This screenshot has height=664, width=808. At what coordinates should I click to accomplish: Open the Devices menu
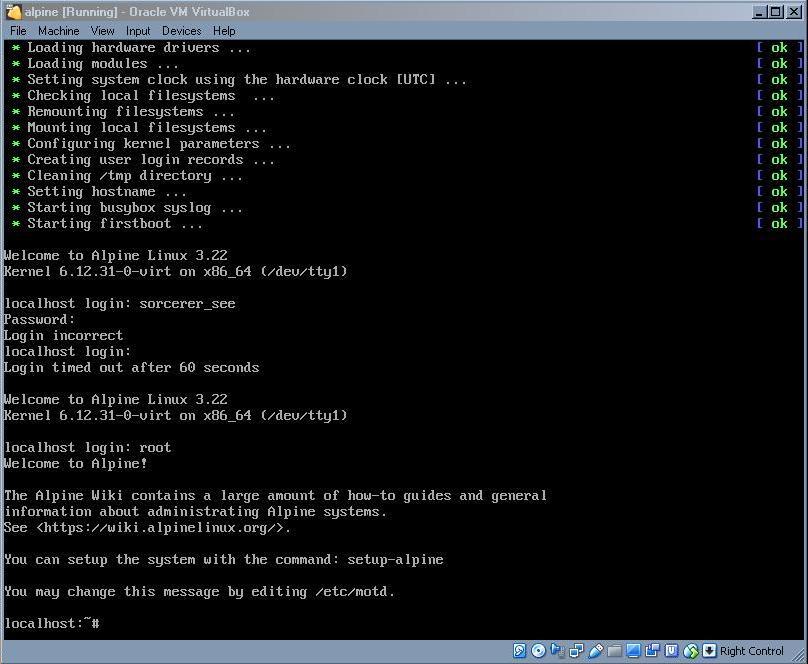pos(181,31)
